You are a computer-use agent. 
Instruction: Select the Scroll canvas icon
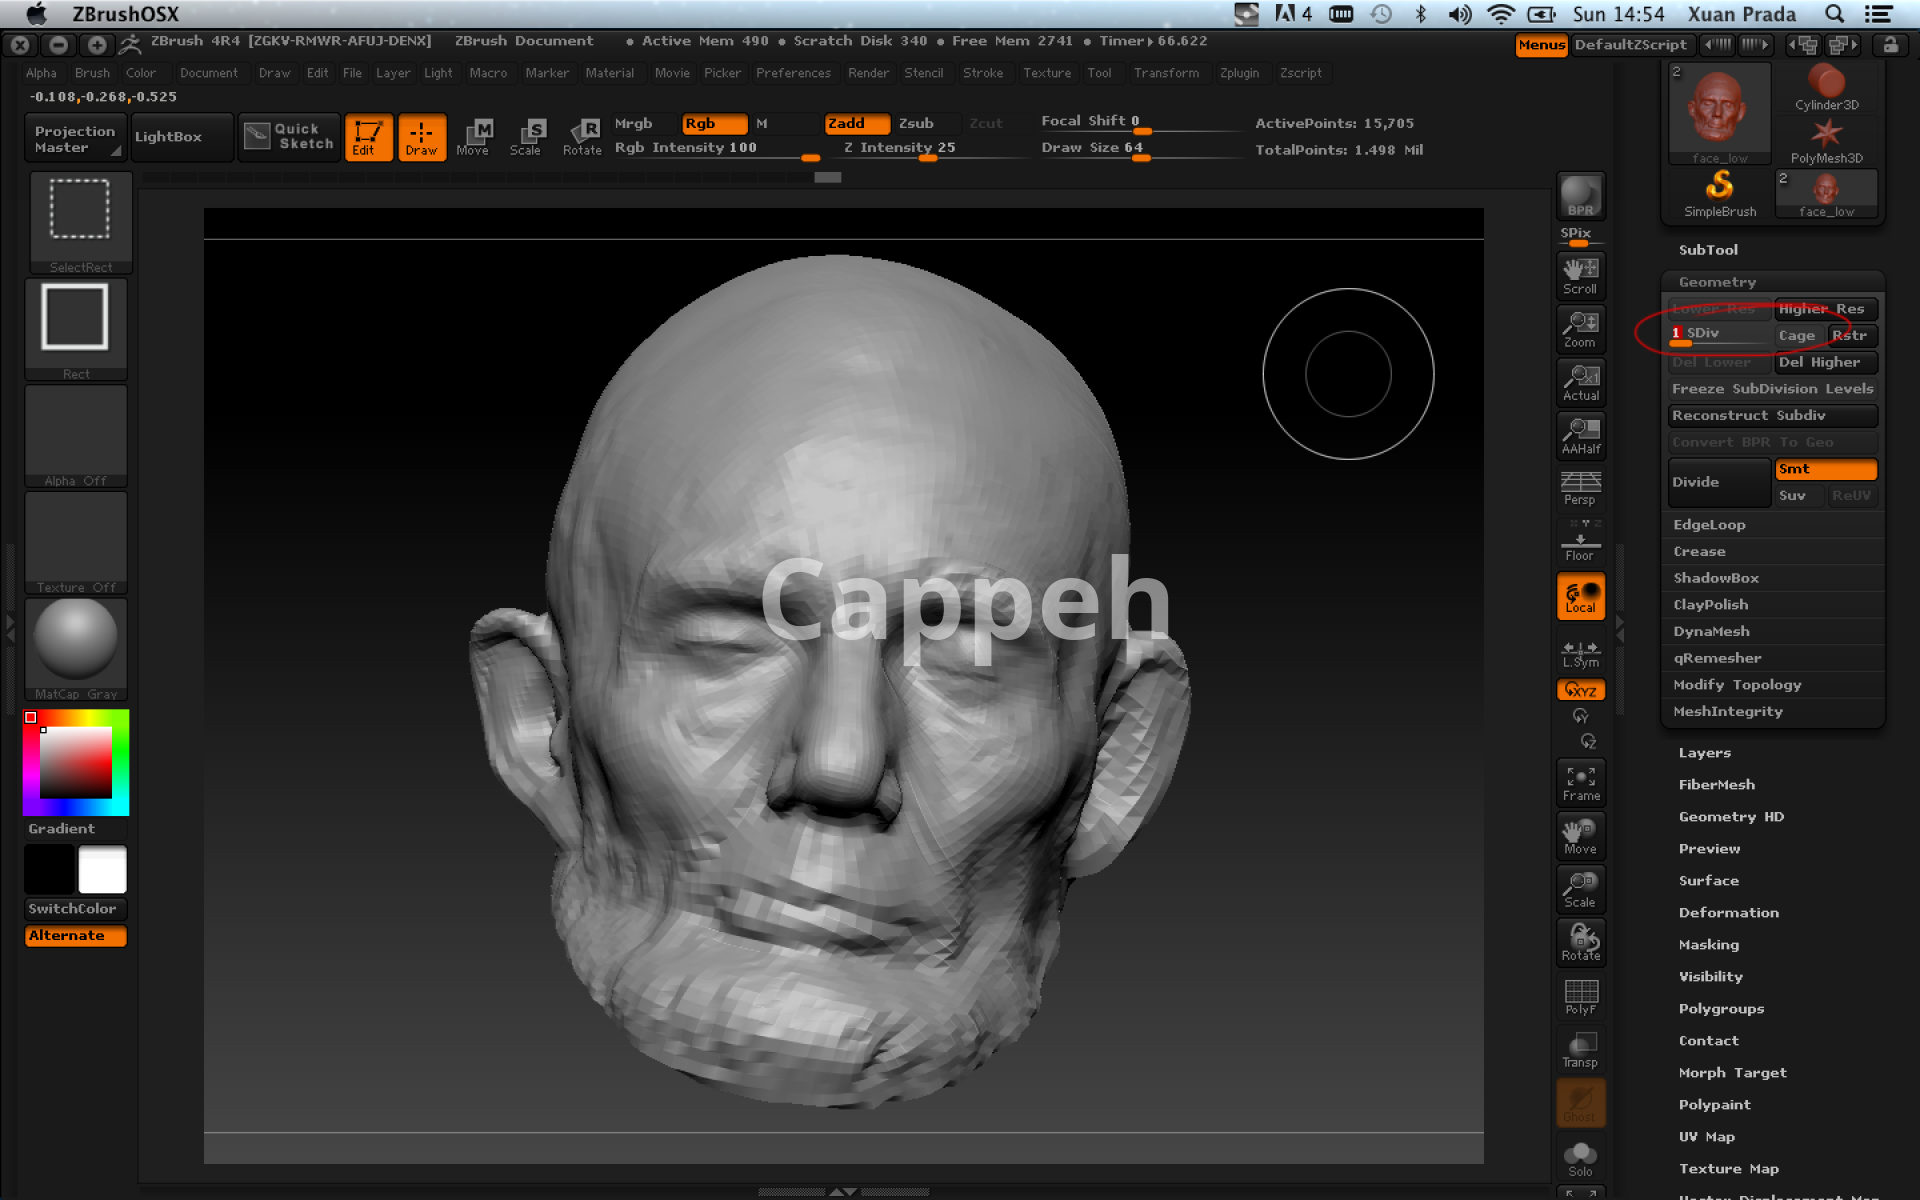[x=1580, y=275]
